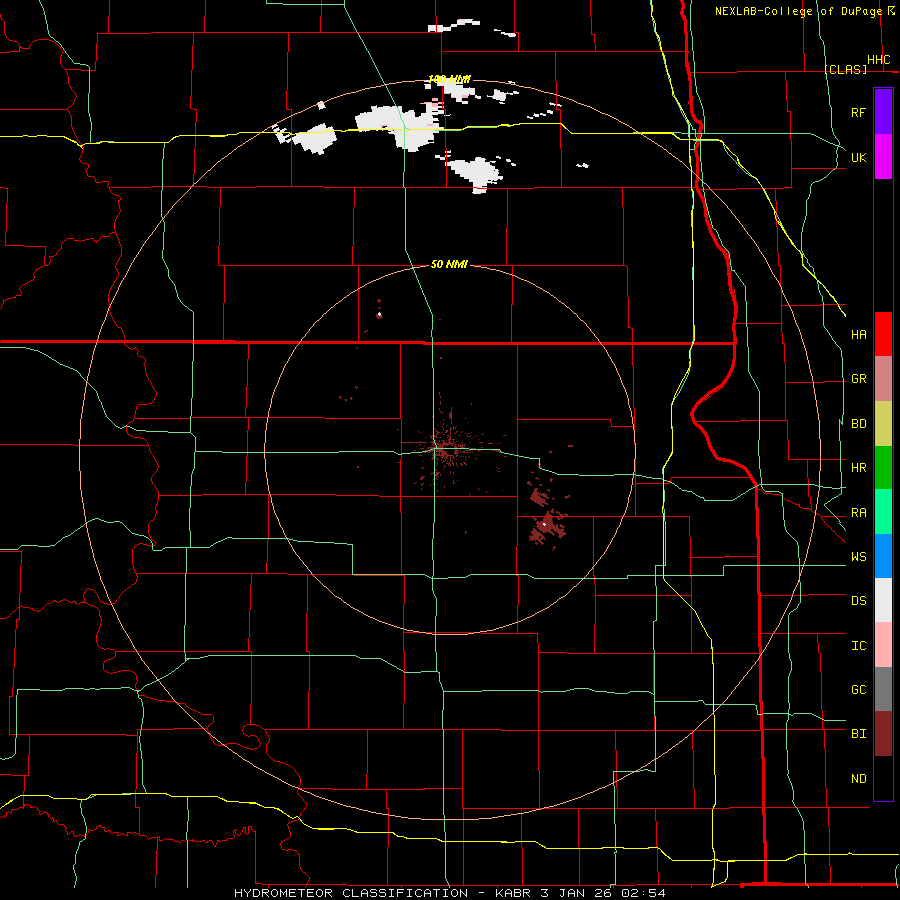Click the HHC product label
The width and height of the screenshot is (900, 900).
click(x=879, y=60)
